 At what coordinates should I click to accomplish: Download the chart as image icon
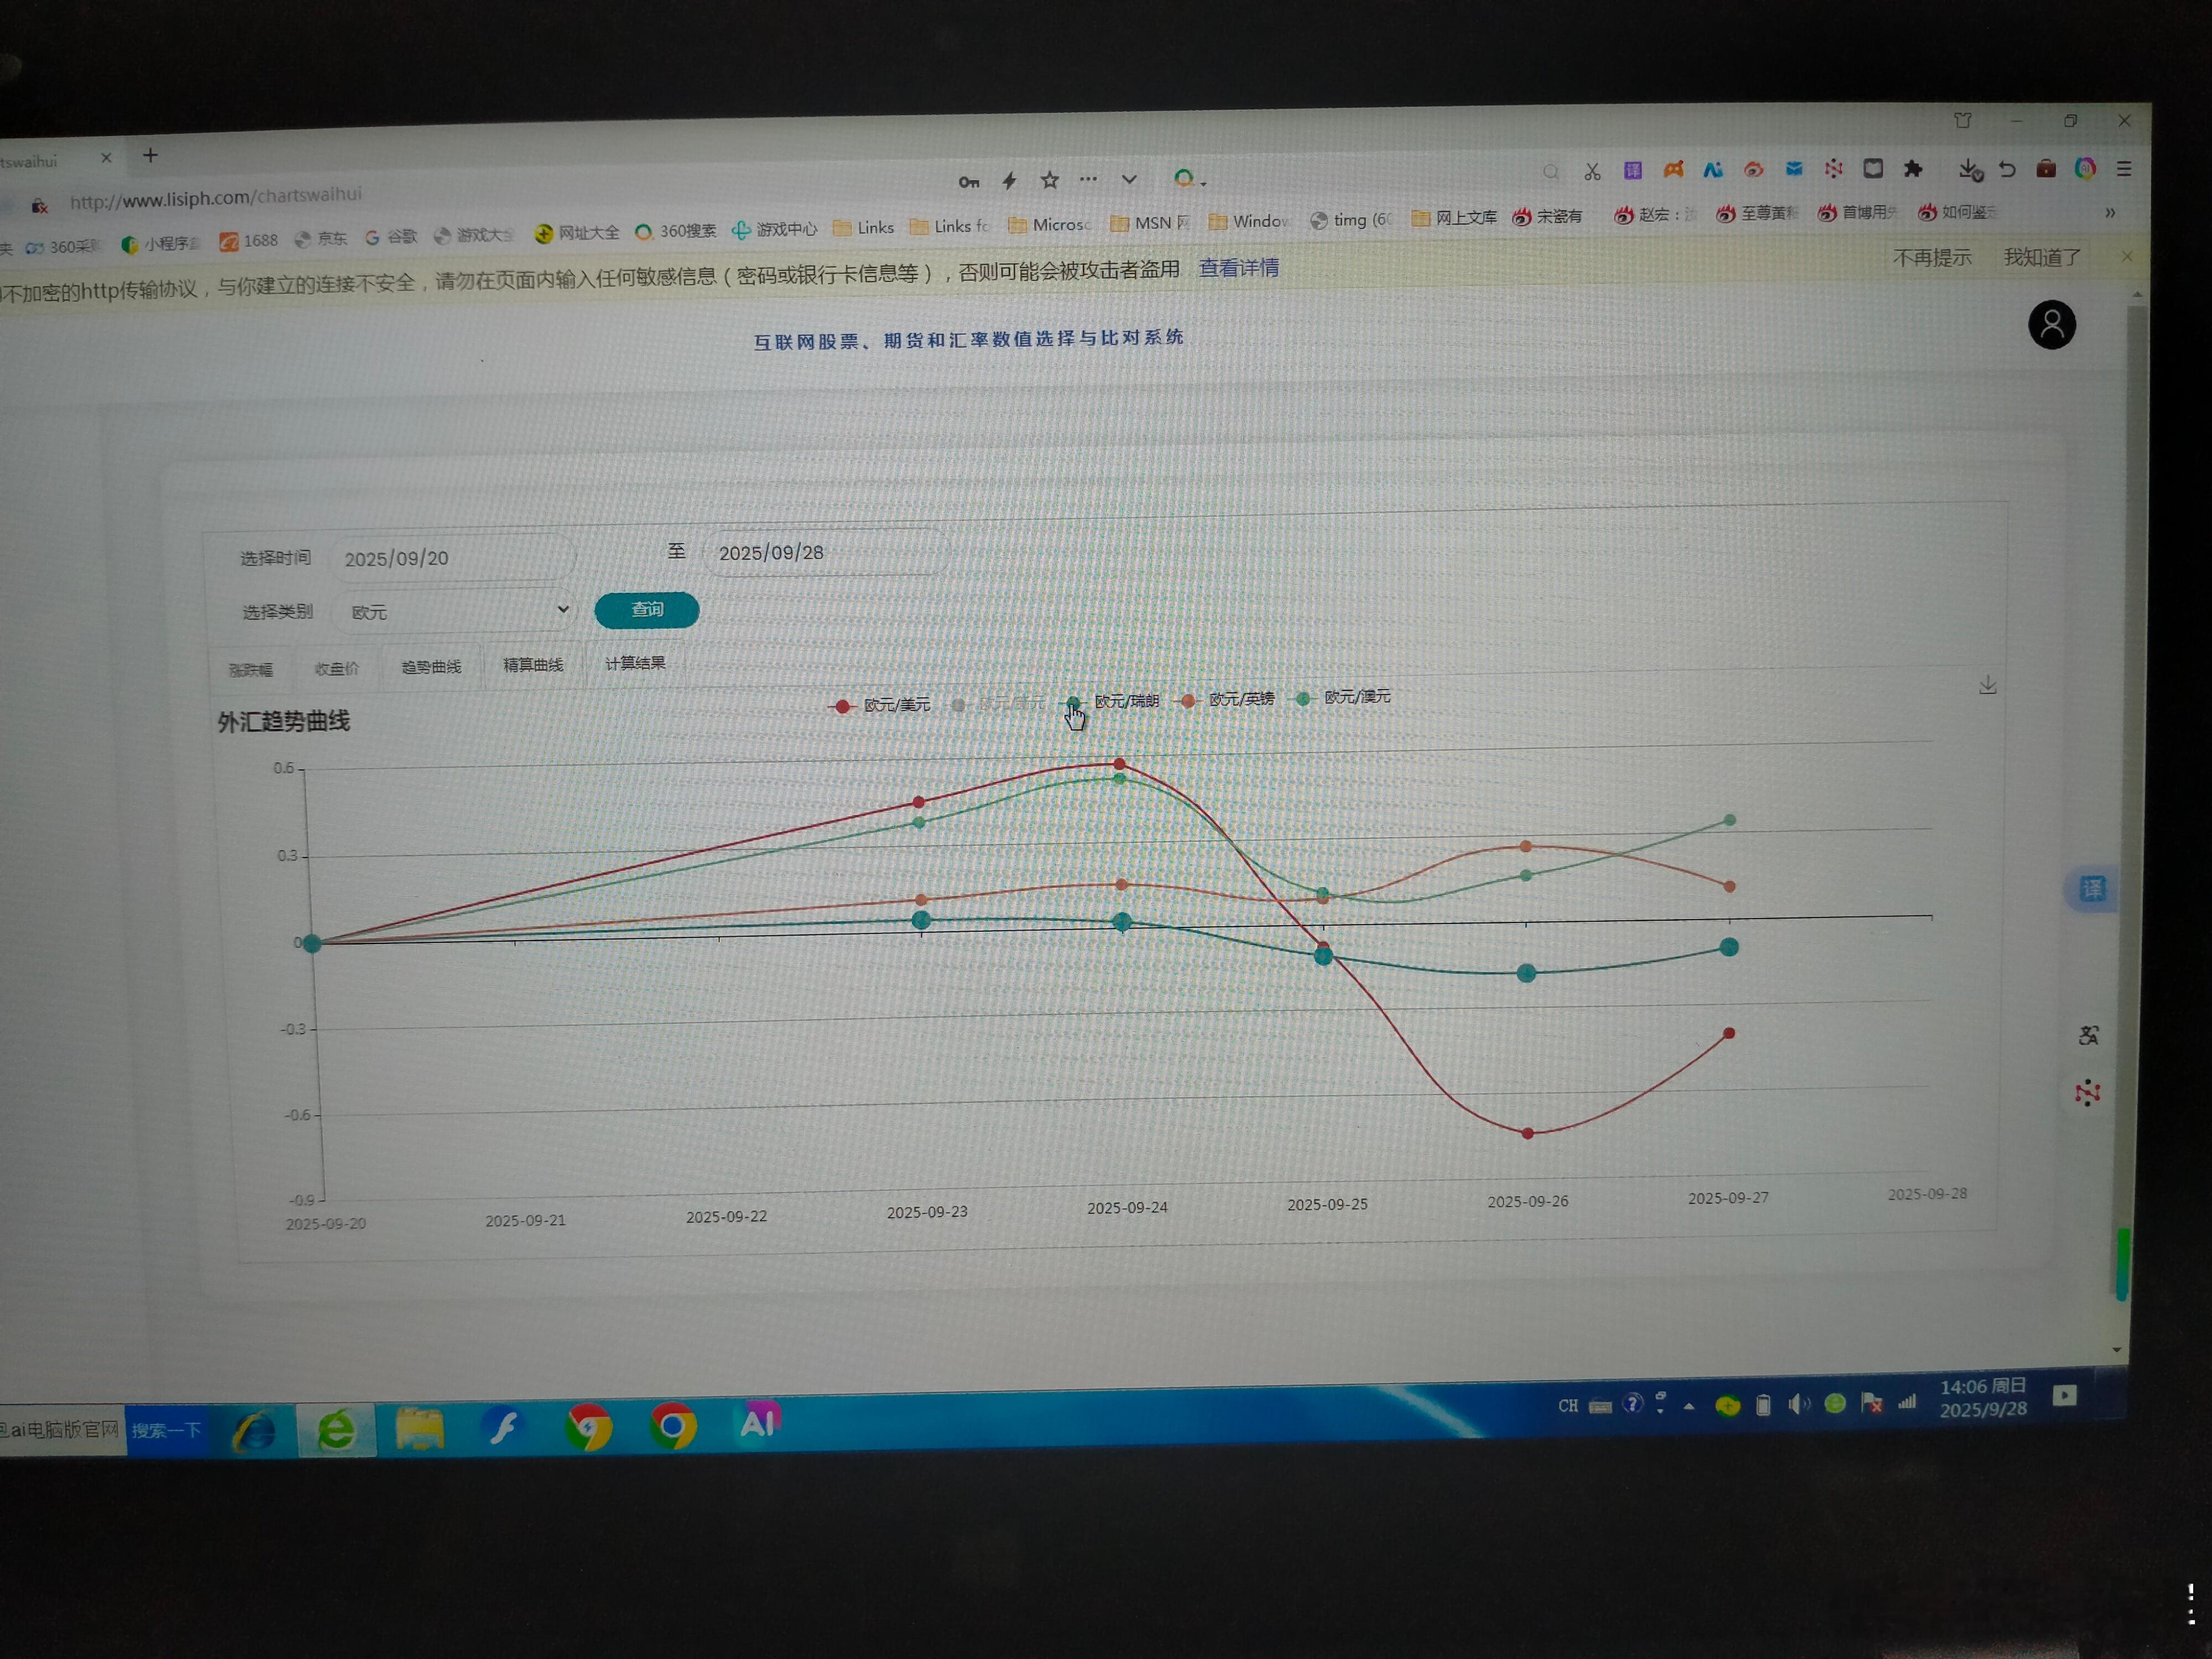[x=1987, y=684]
